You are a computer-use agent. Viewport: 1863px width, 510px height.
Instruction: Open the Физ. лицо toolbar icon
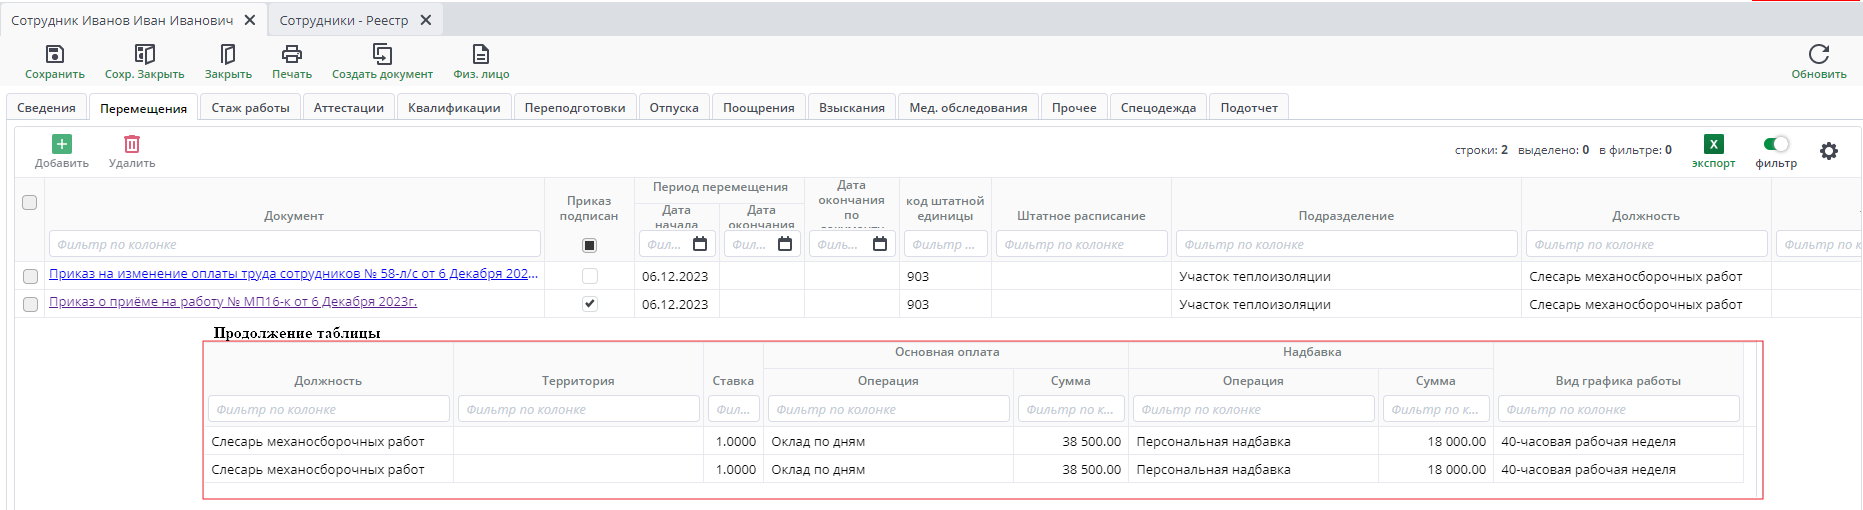point(481,55)
